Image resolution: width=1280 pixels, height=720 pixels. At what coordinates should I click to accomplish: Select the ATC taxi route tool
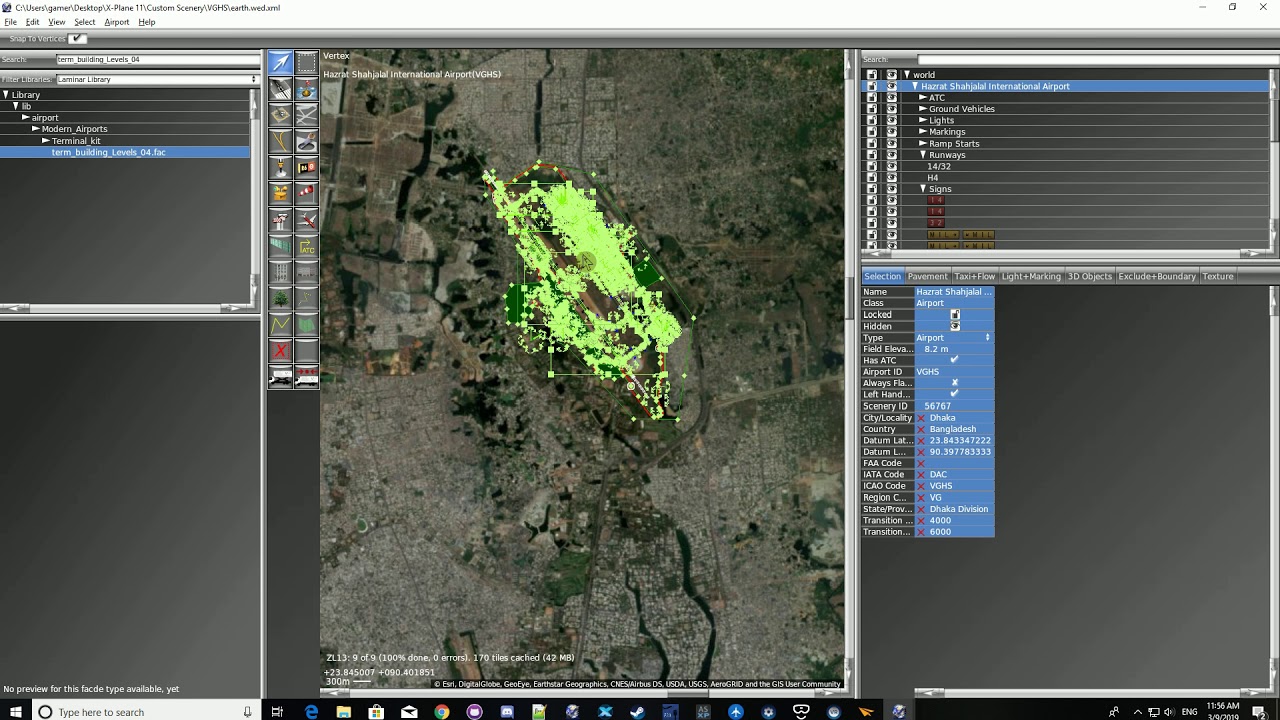tap(306, 246)
